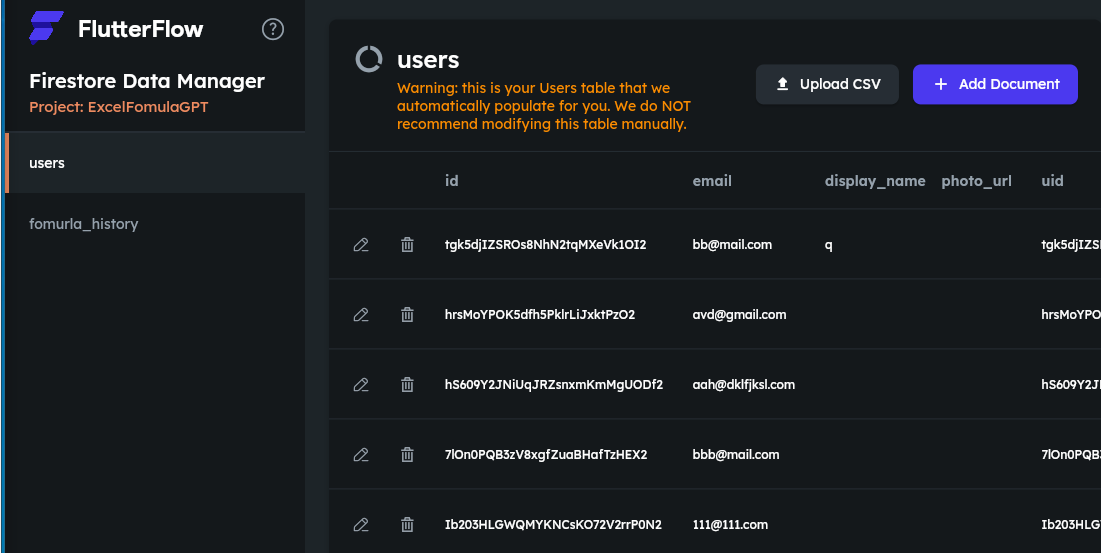Click the orange users table warning text
The width and height of the screenshot is (1101, 553).
(544, 106)
